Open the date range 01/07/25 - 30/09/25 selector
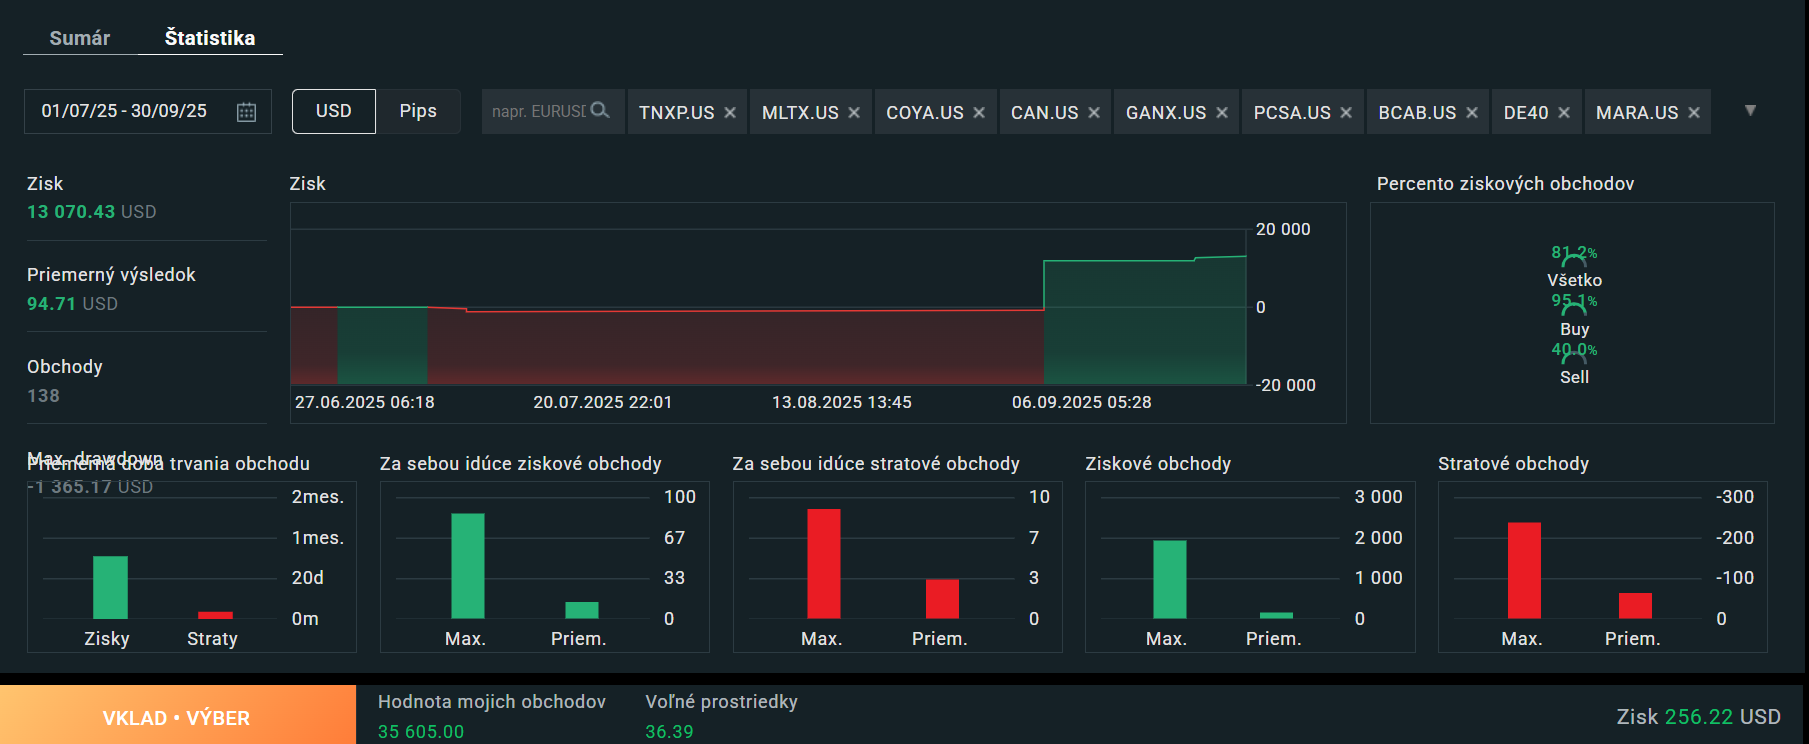 (x=148, y=111)
